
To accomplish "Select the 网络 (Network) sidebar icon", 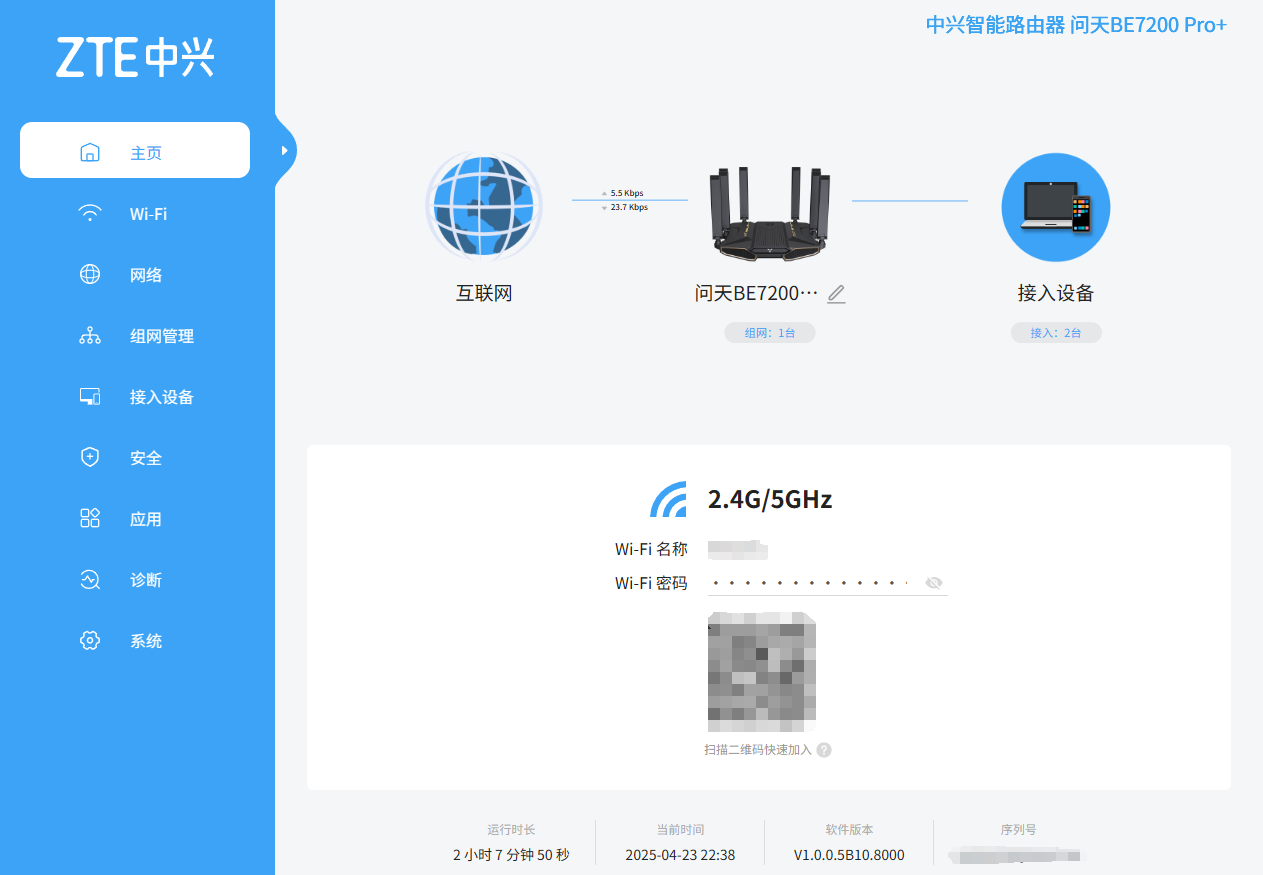I will [x=89, y=274].
